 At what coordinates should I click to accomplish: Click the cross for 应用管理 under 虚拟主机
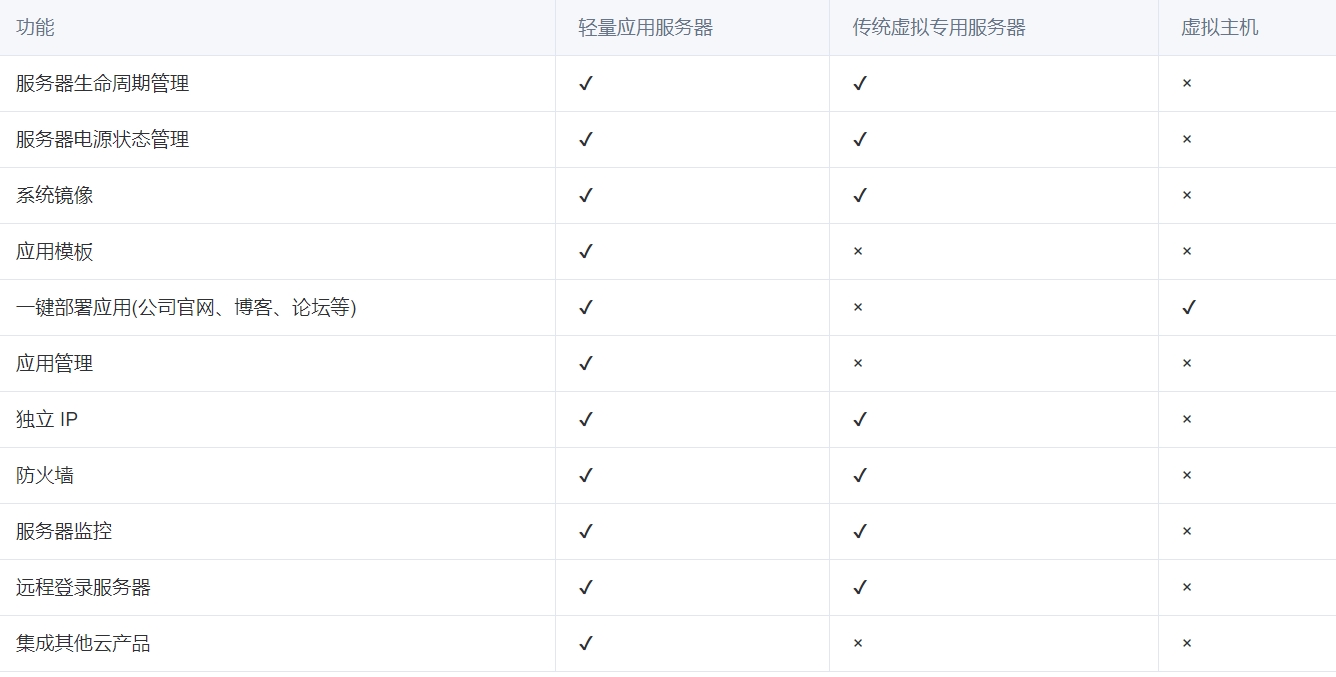pos(1187,363)
